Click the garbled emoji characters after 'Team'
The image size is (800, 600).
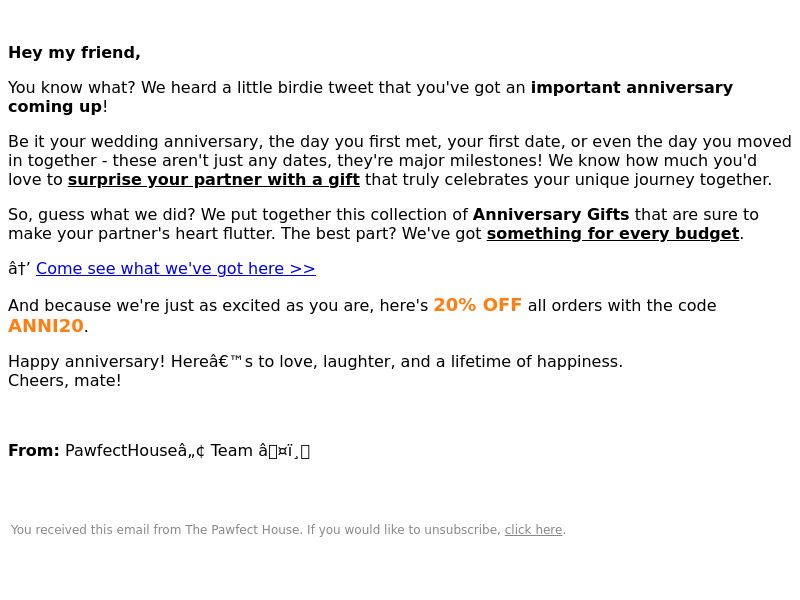point(284,451)
